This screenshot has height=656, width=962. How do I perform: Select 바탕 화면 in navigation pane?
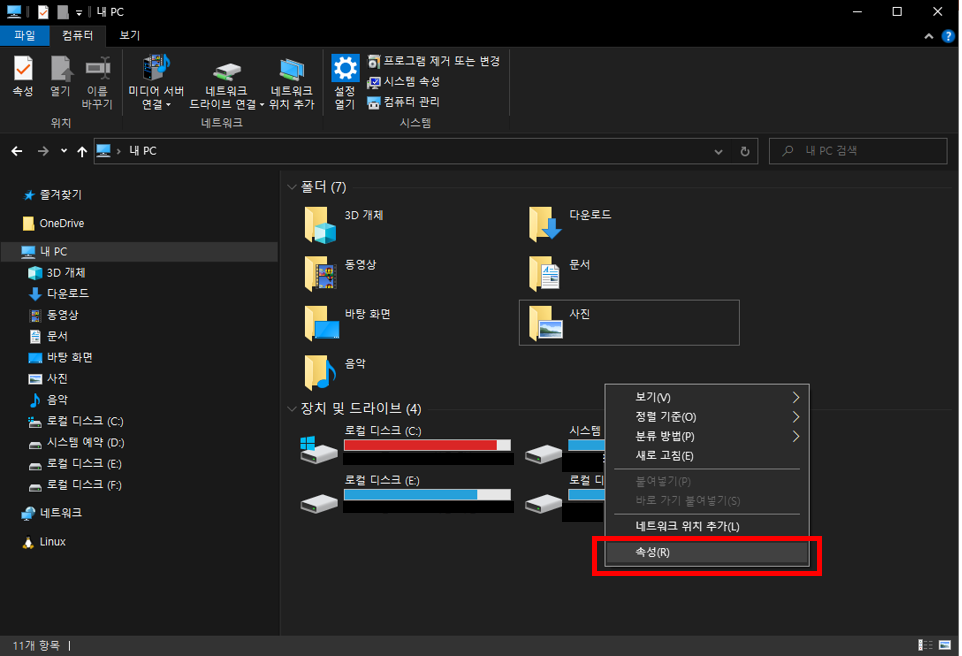[60, 358]
